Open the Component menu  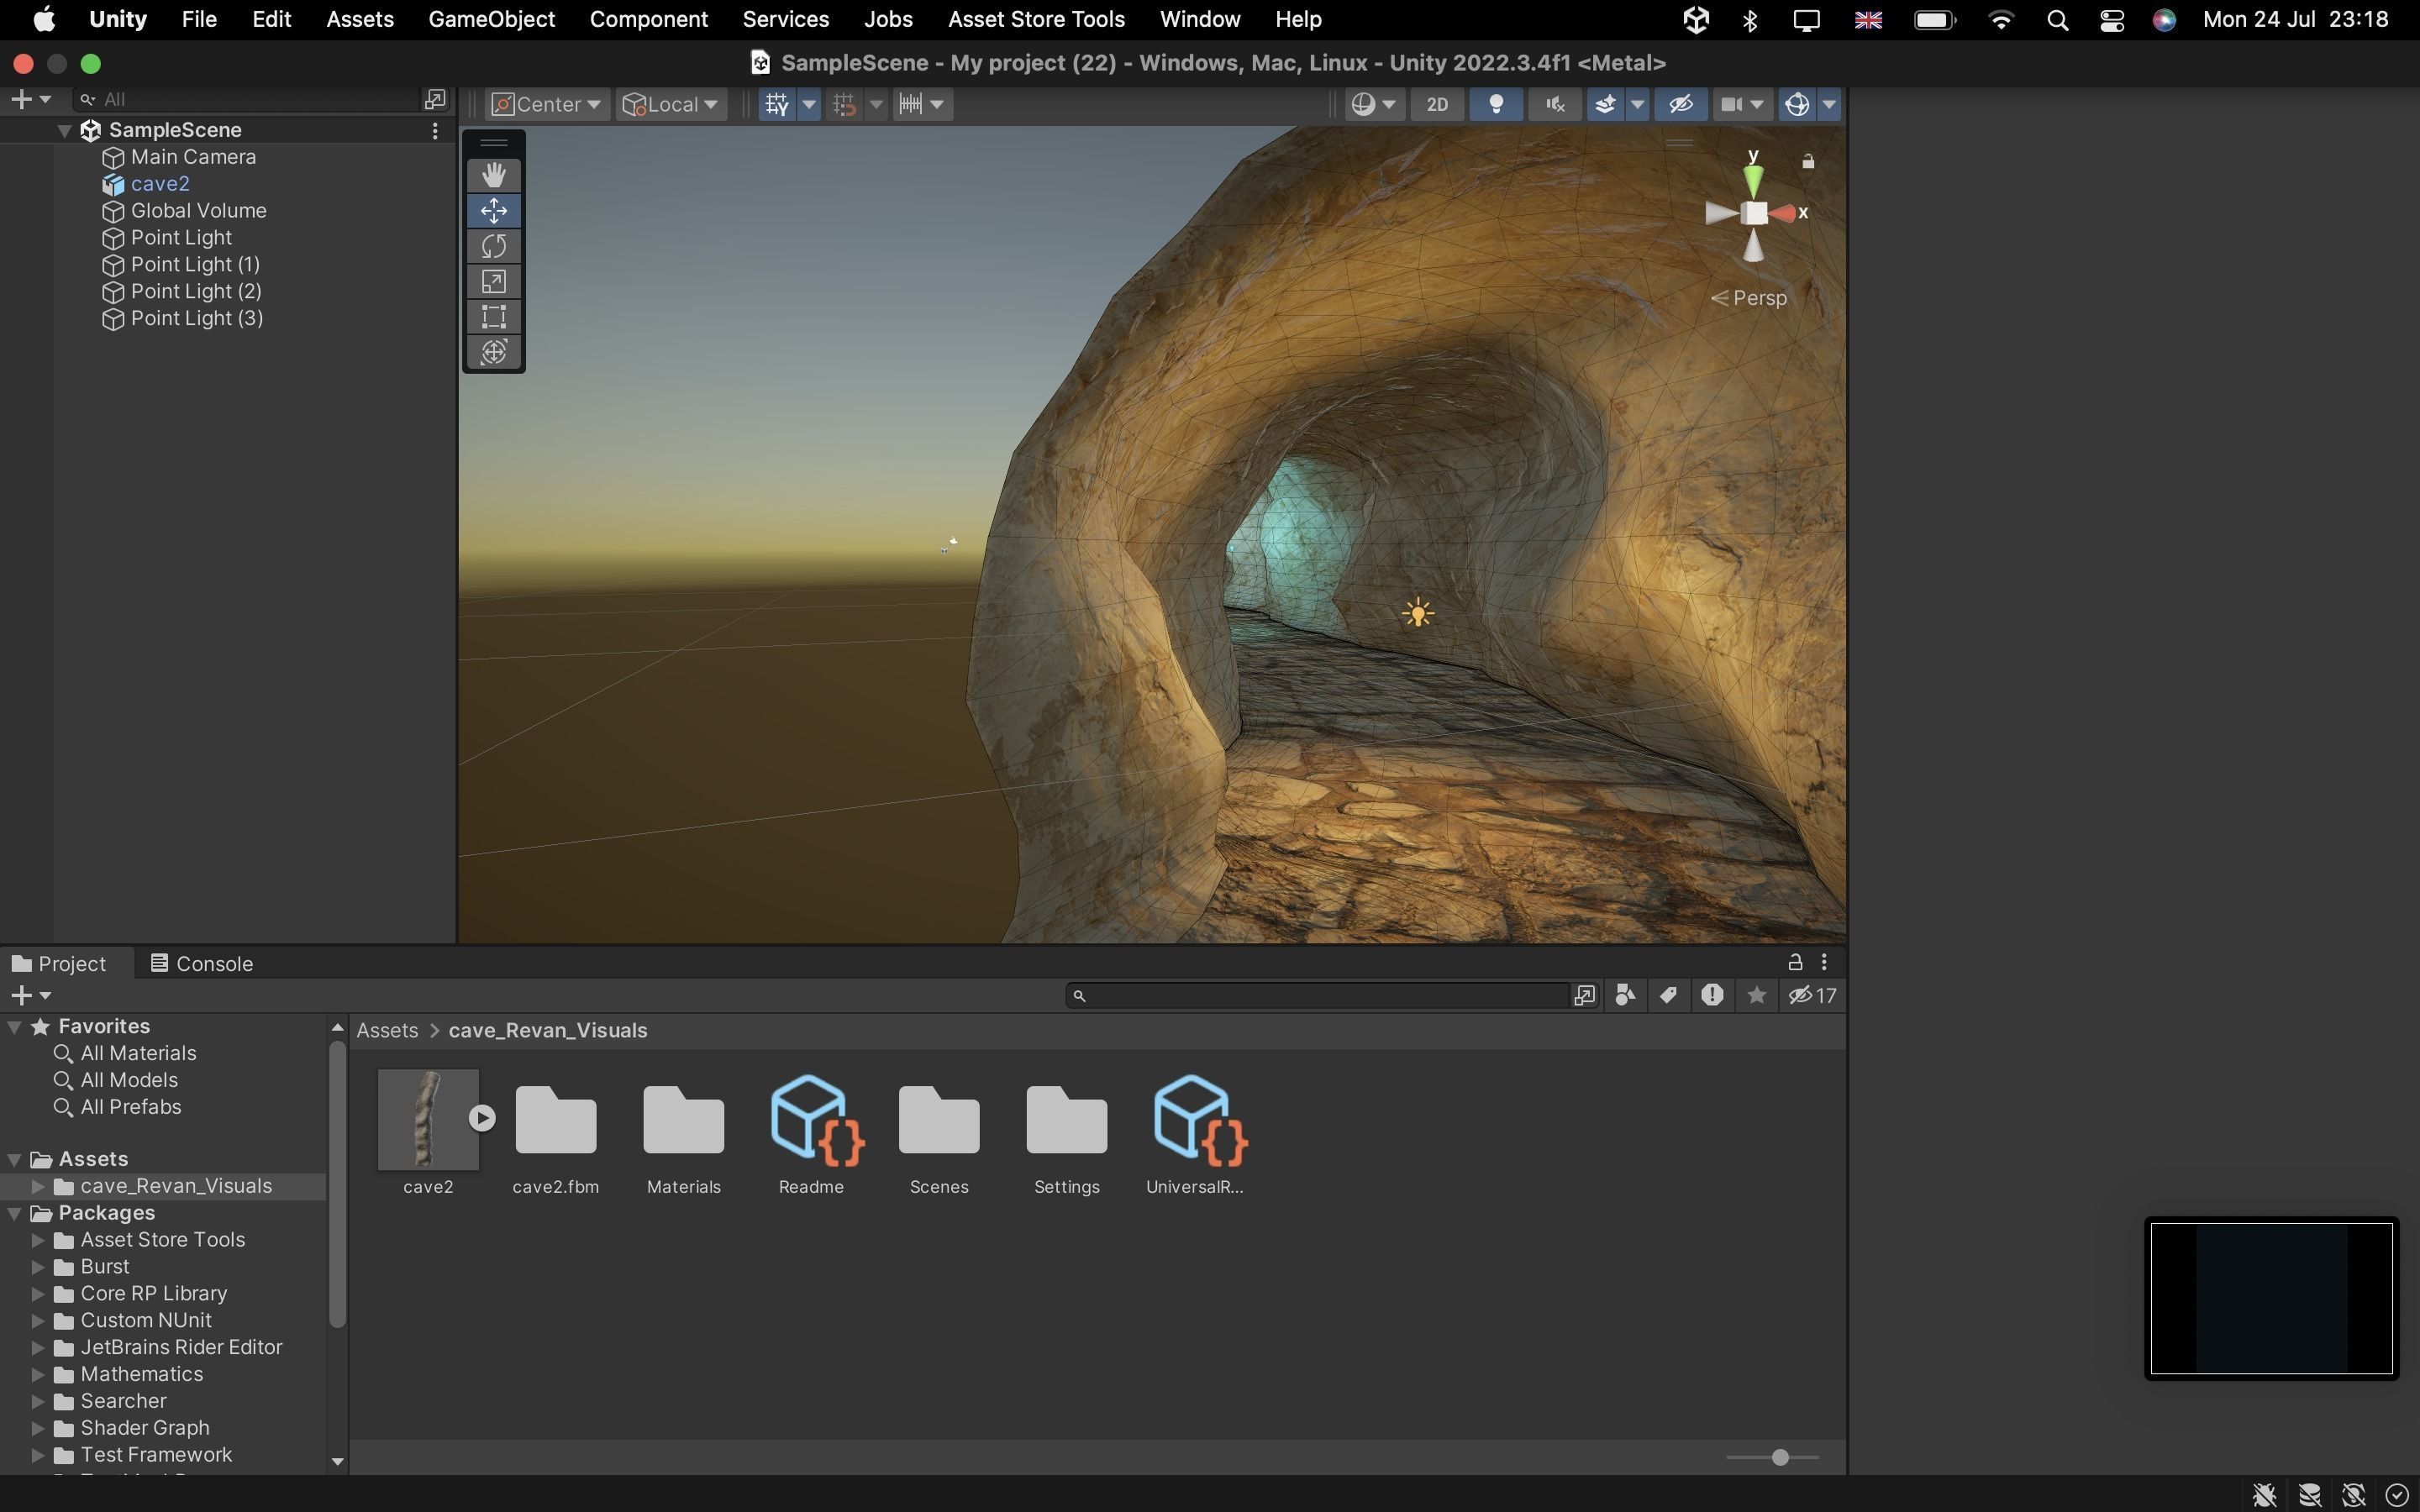click(x=648, y=20)
